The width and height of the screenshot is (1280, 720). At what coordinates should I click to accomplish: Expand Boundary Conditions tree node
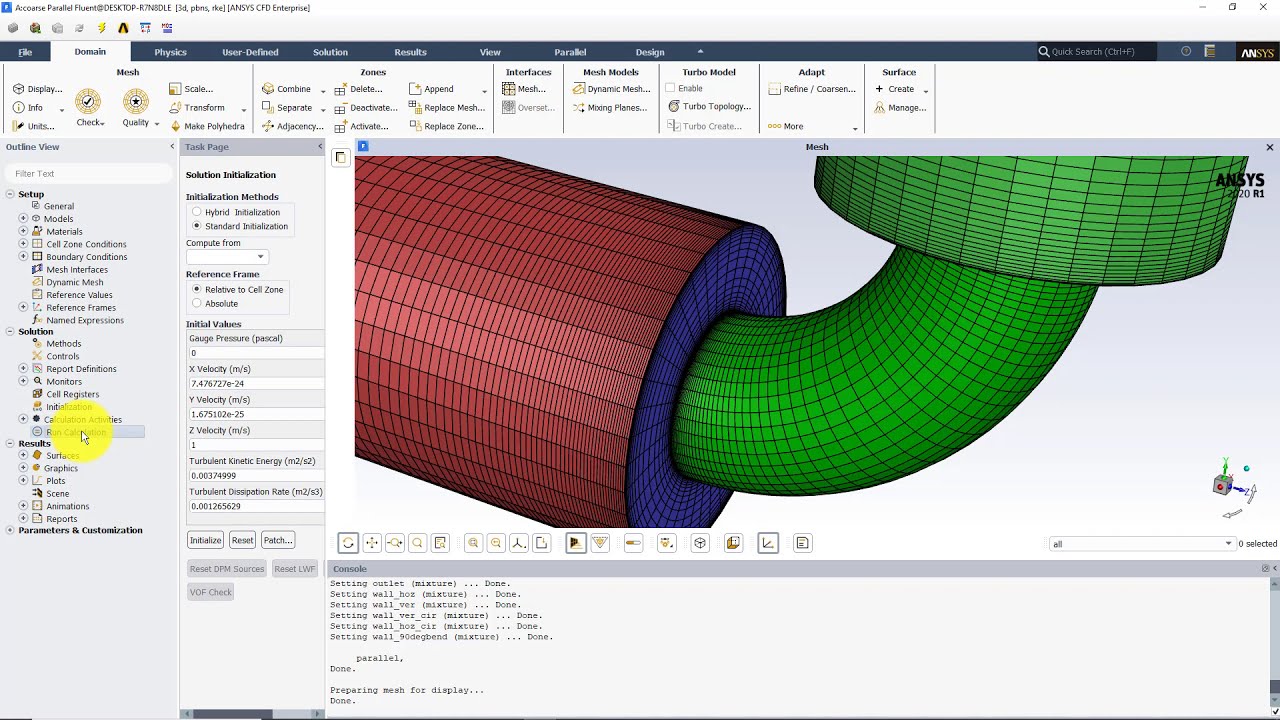(23, 257)
